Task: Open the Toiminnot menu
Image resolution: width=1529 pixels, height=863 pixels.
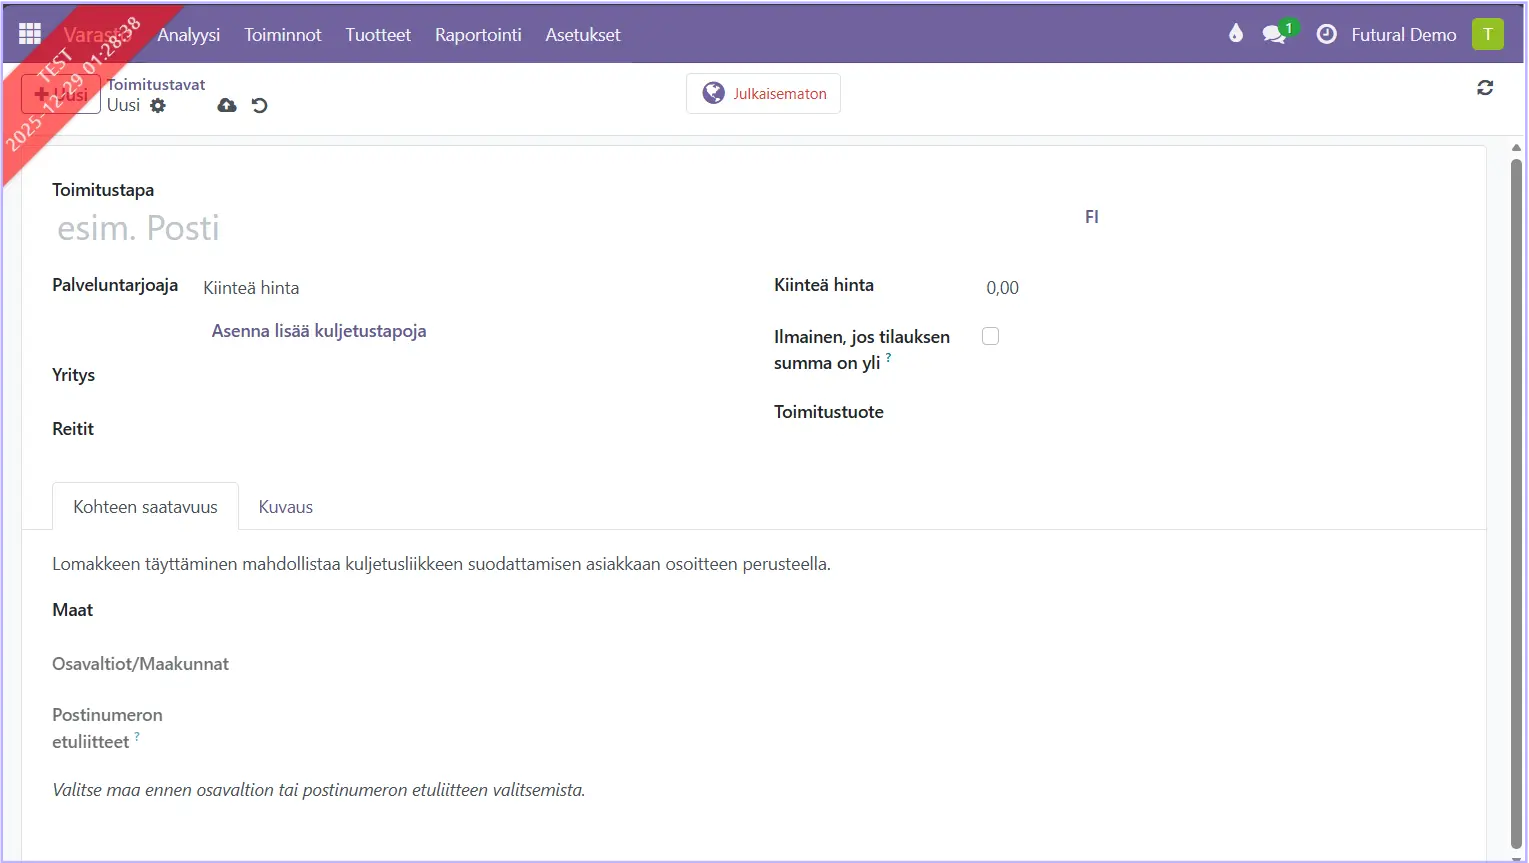Action: pyautogui.click(x=283, y=34)
